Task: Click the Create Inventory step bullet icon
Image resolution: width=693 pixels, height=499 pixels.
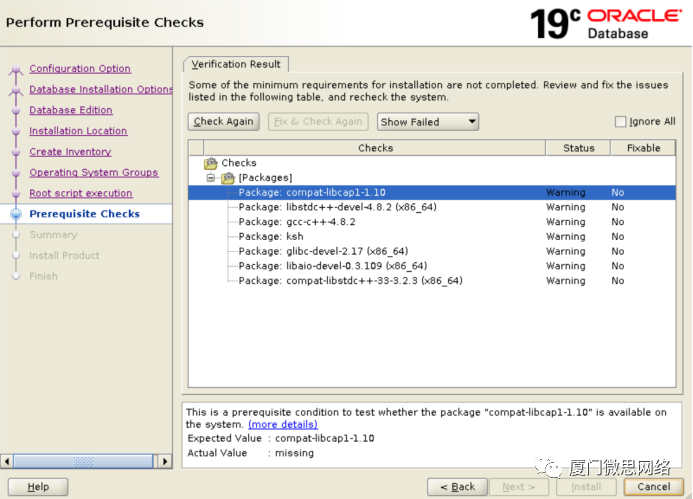Action: (16, 152)
